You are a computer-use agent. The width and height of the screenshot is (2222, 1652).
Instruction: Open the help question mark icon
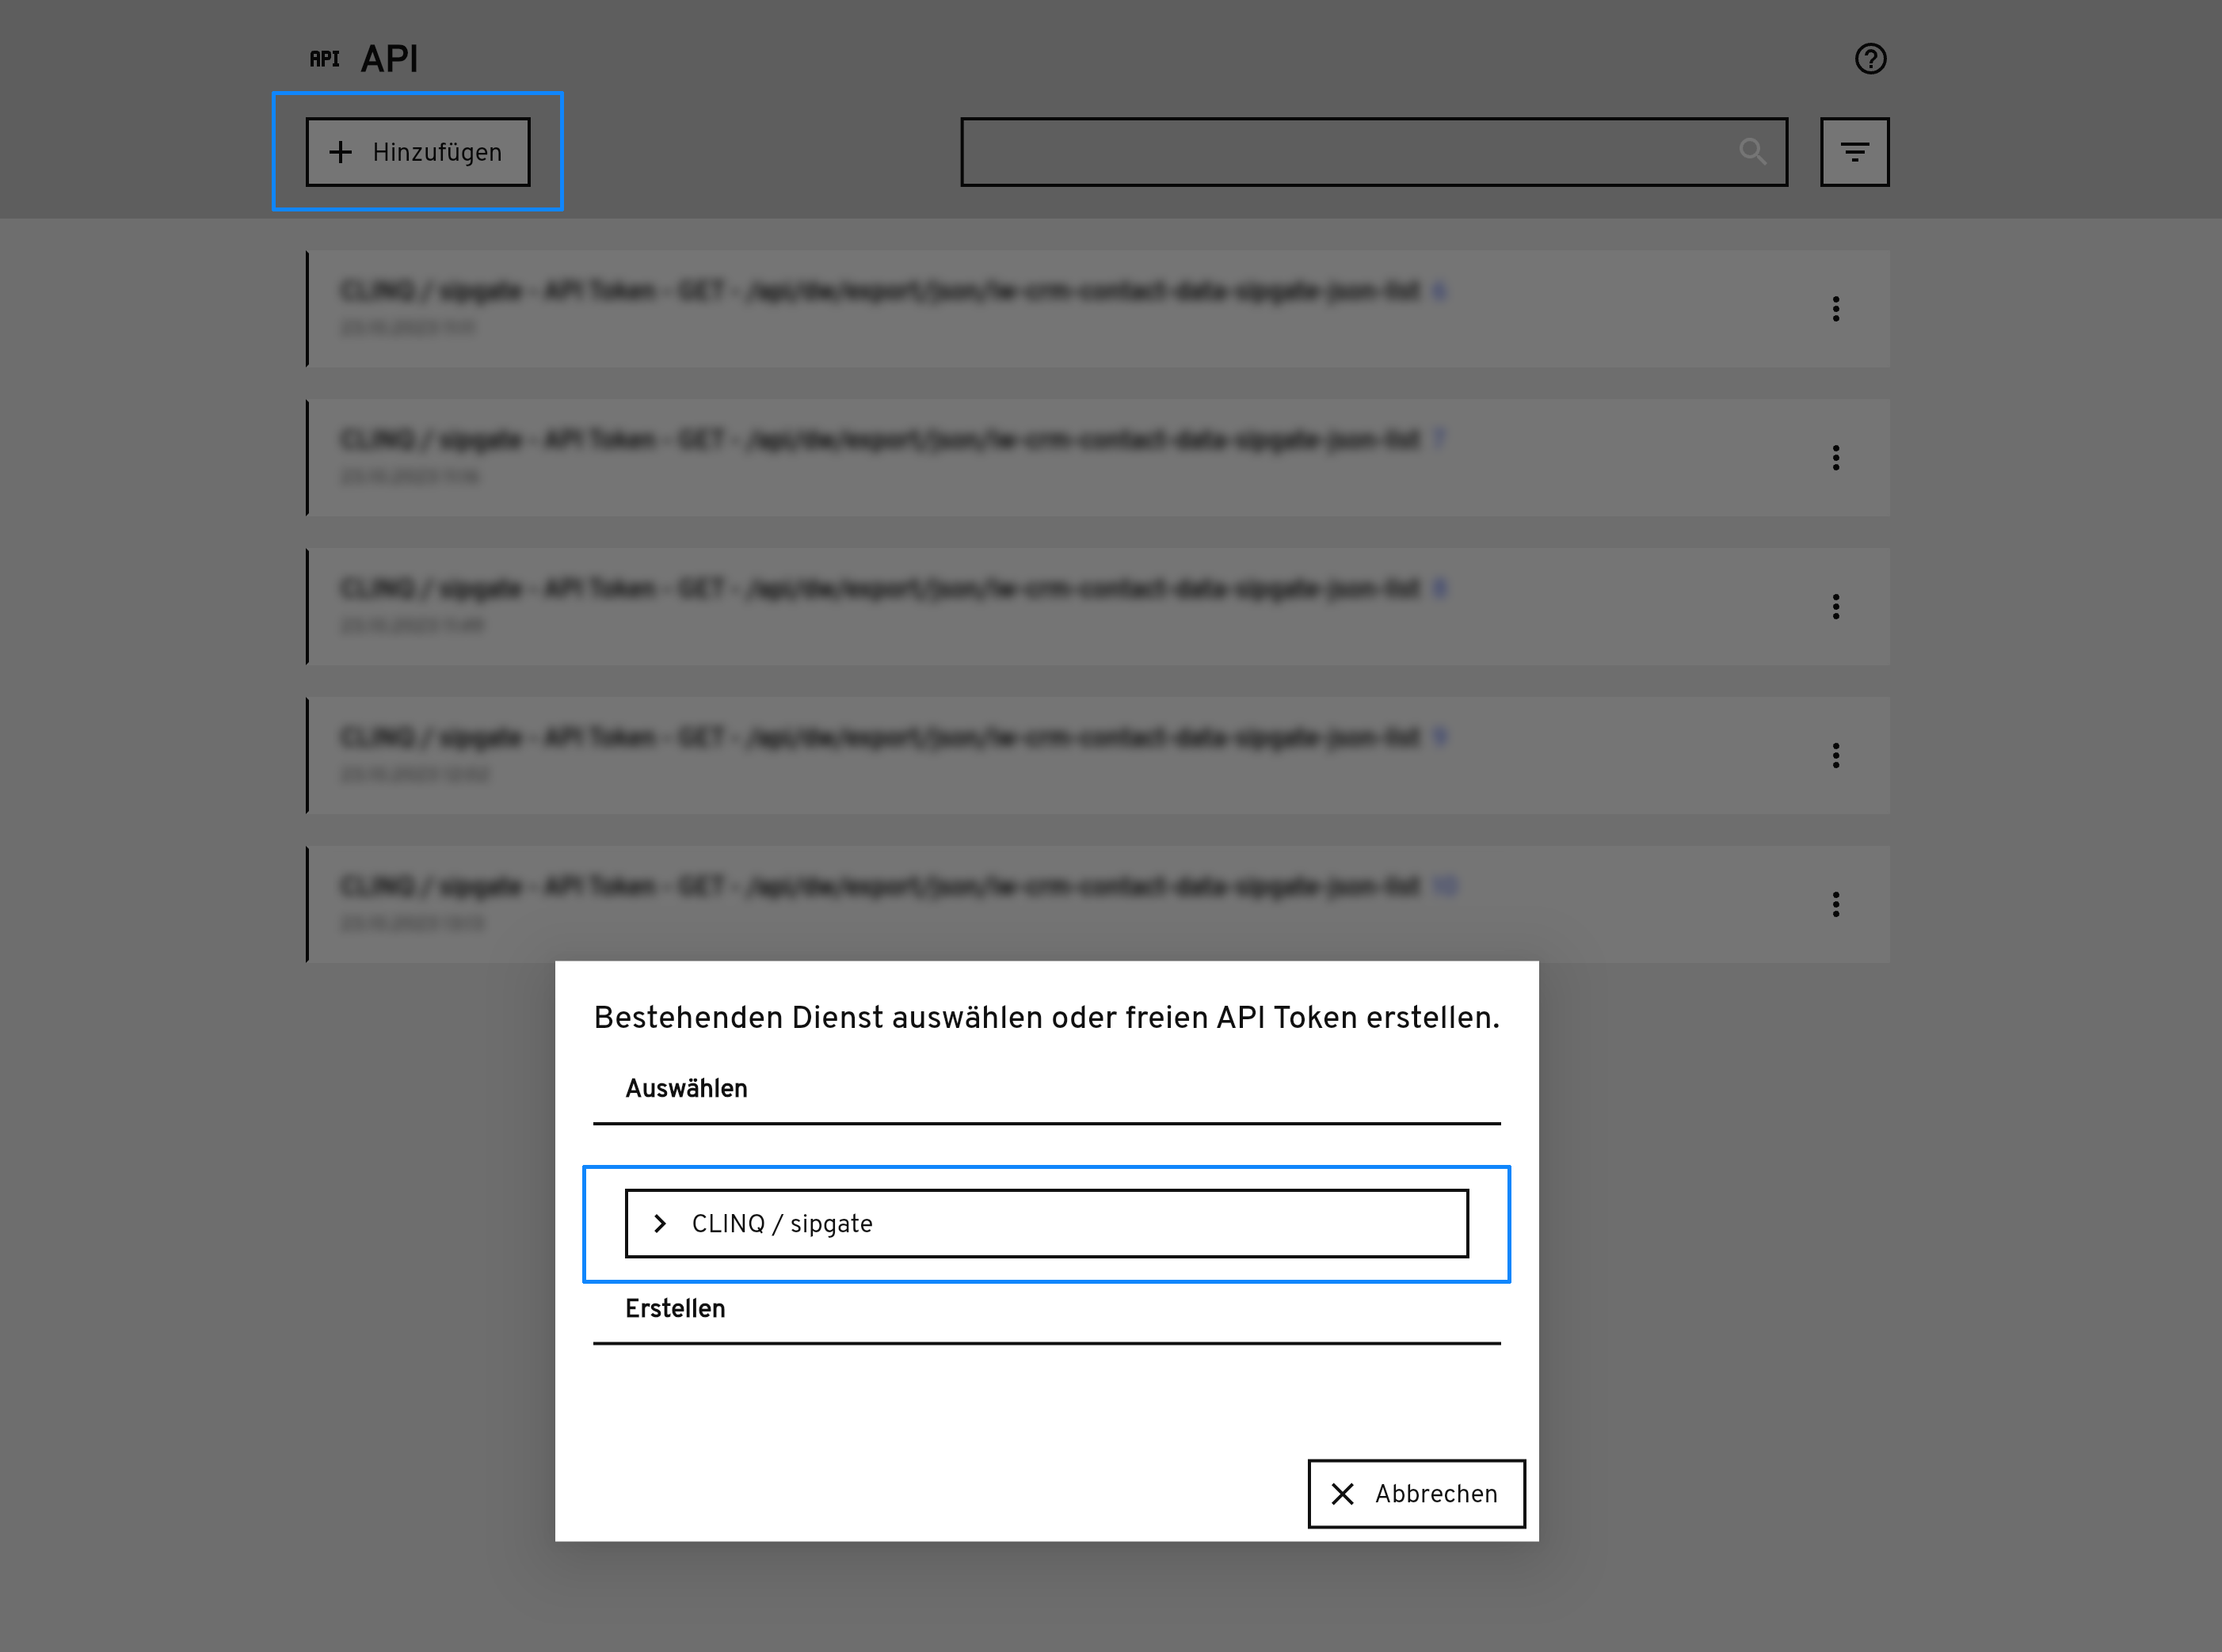pos(1870,59)
